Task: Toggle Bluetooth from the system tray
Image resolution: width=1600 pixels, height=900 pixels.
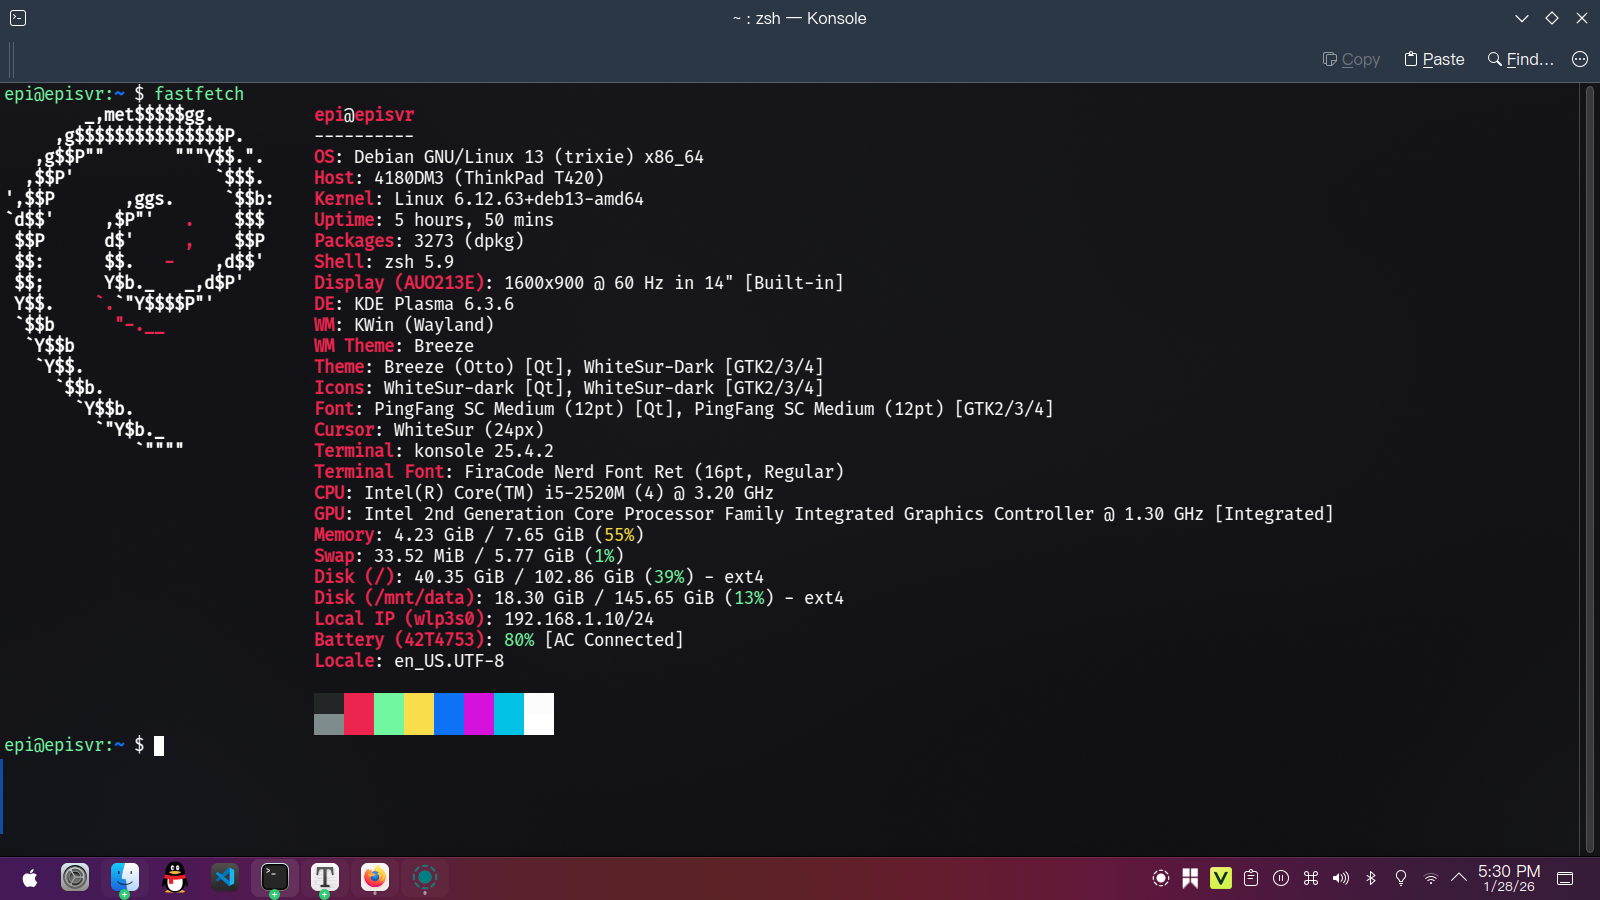Action: (x=1371, y=878)
